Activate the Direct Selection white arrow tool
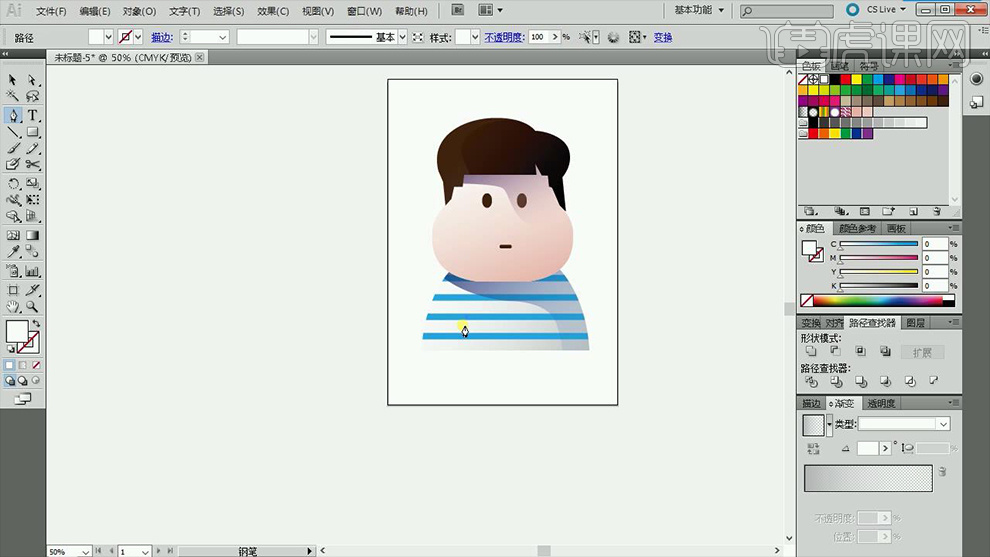Image resolution: width=990 pixels, height=557 pixels. (x=32, y=80)
